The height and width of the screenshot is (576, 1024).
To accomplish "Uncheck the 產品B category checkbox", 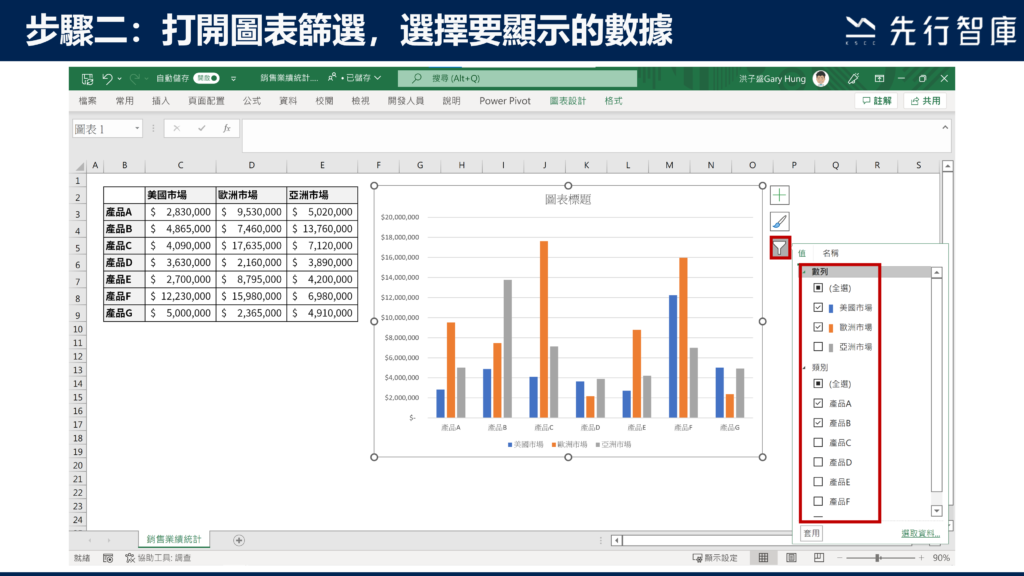I will [x=818, y=423].
